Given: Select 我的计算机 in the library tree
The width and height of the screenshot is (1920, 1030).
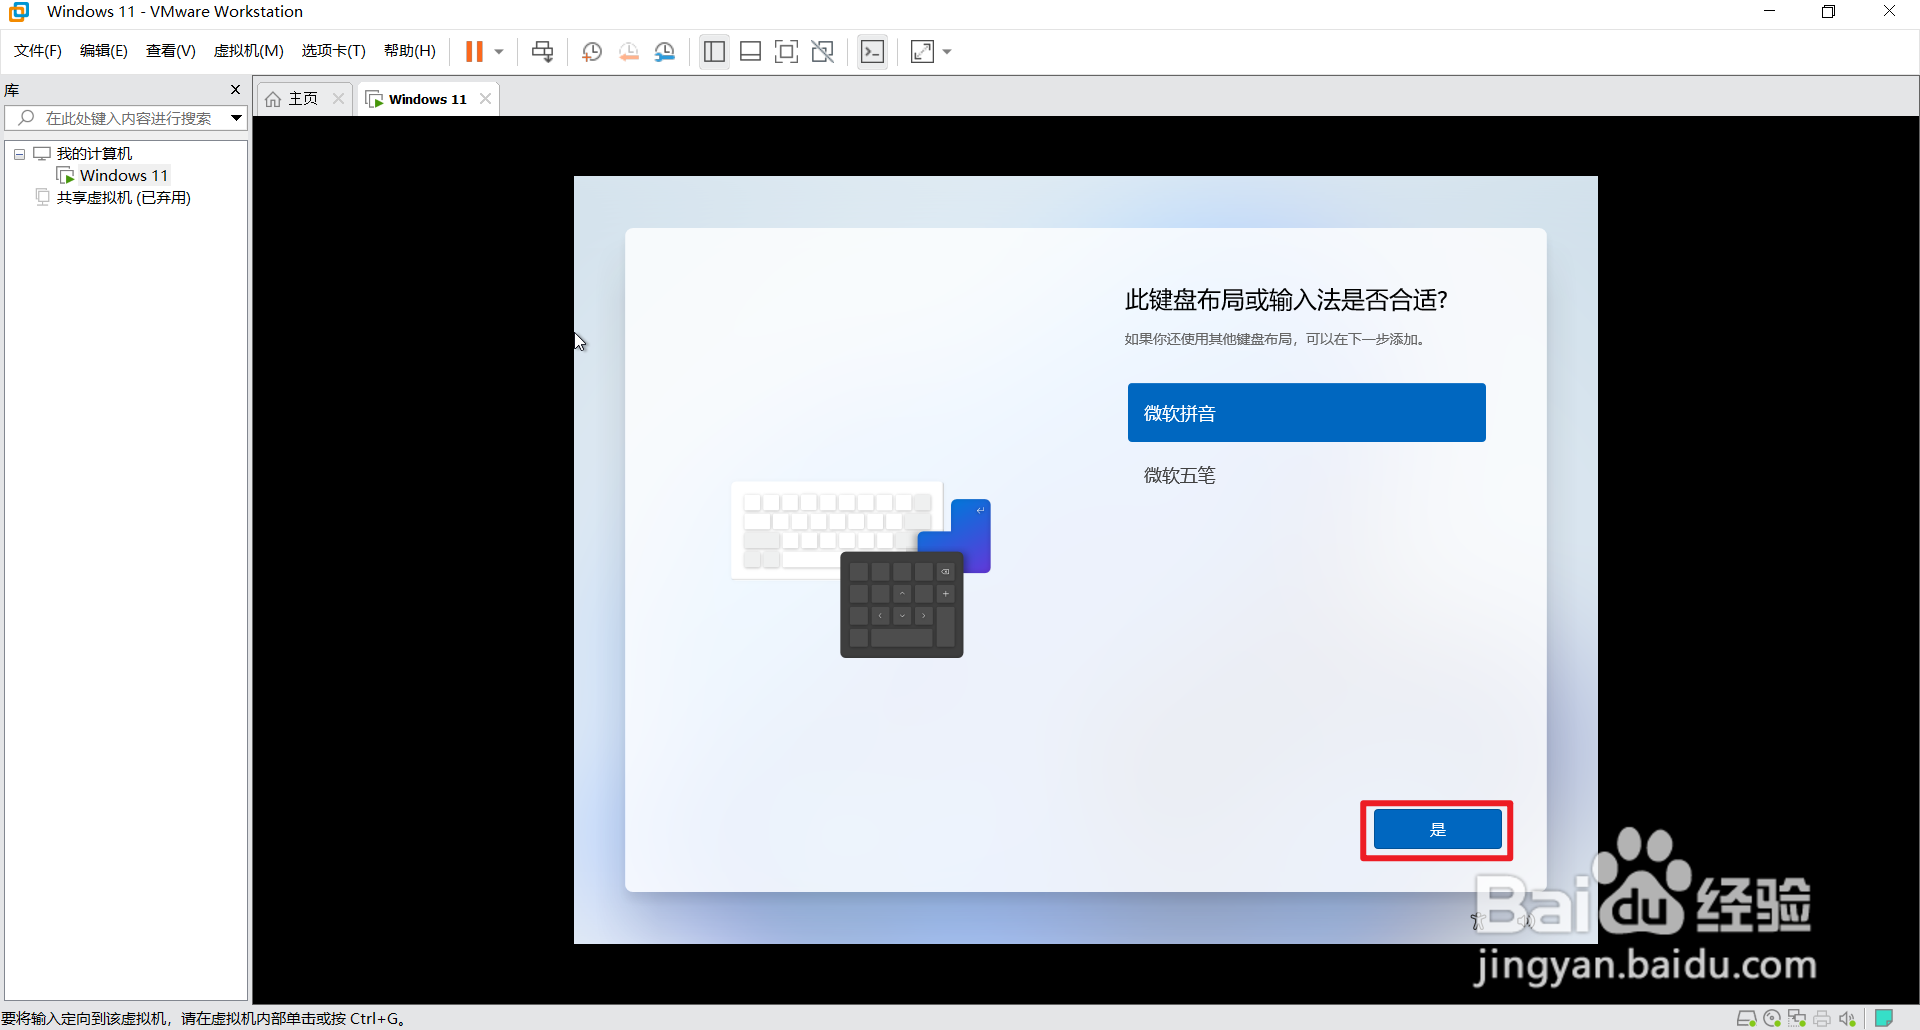Looking at the screenshot, I should click(94, 154).
